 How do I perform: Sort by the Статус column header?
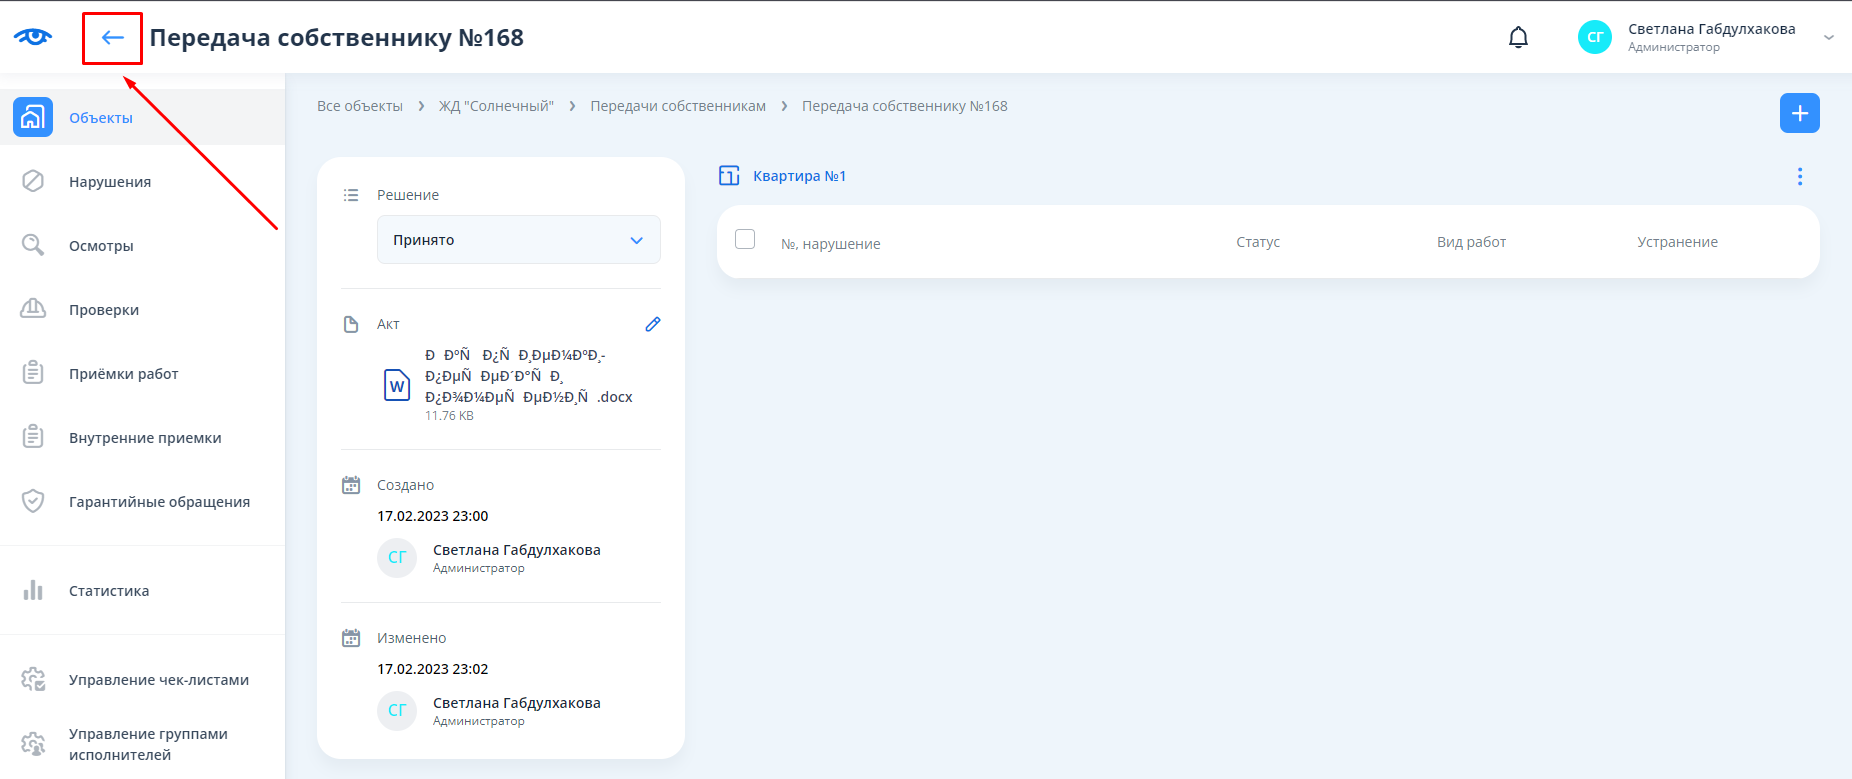pos(1257,242)
